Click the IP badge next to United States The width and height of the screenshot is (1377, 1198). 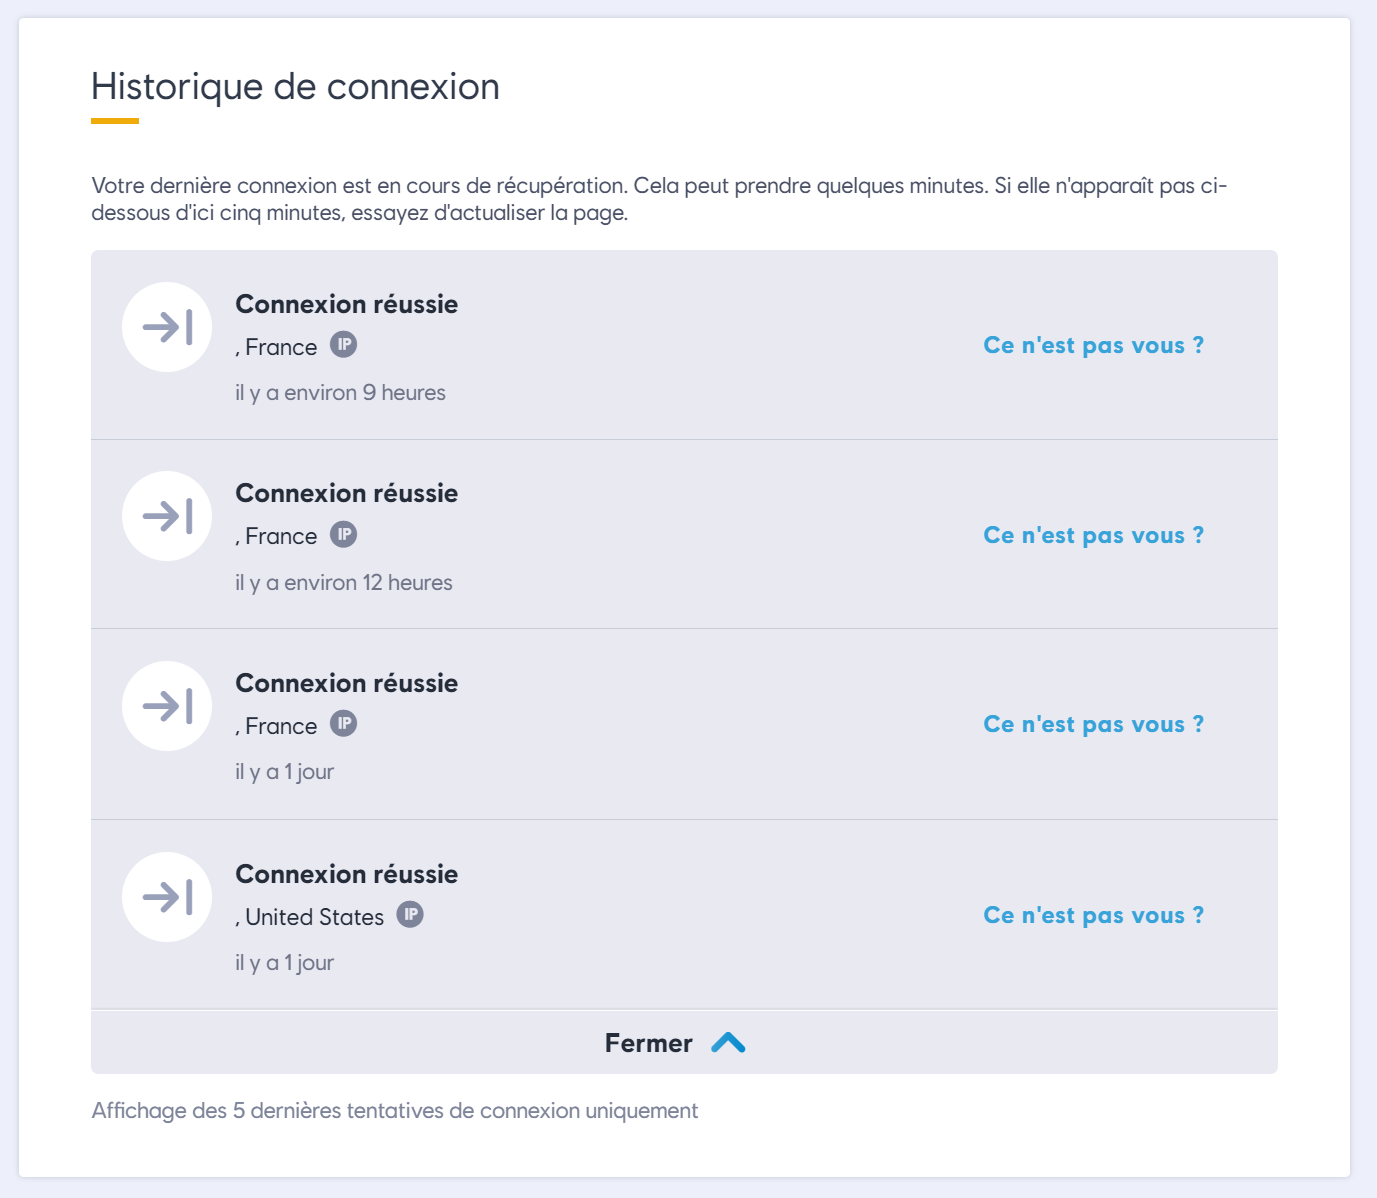(x=410, y=914)
